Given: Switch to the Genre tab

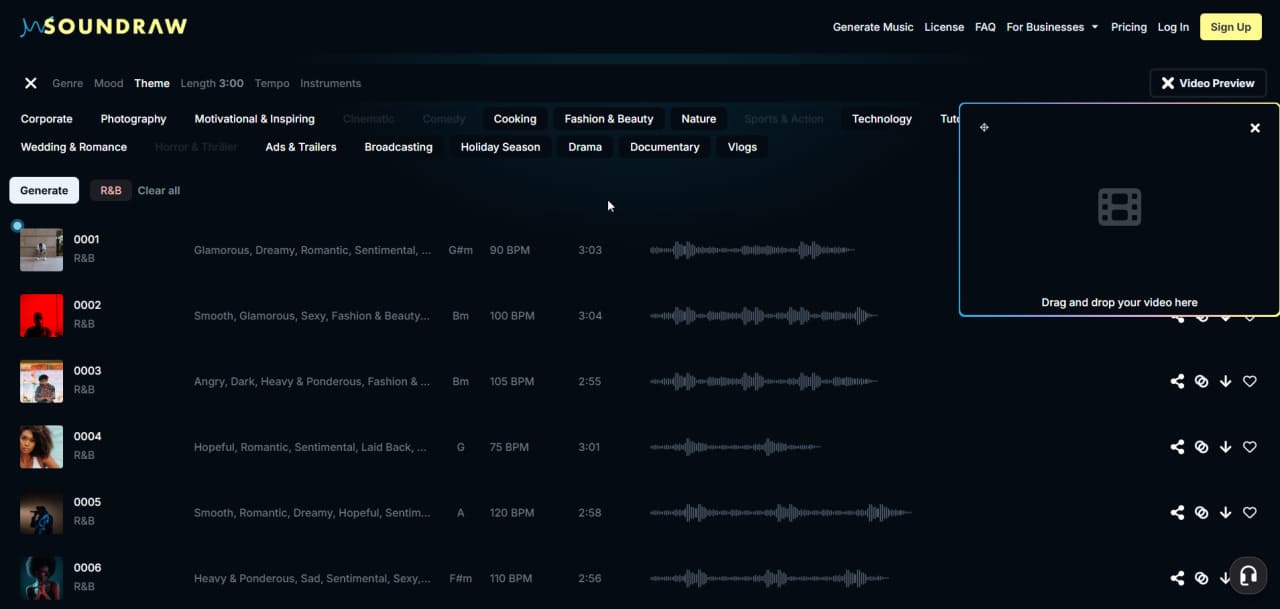Looking at the screenshot, I should [67, 83].
